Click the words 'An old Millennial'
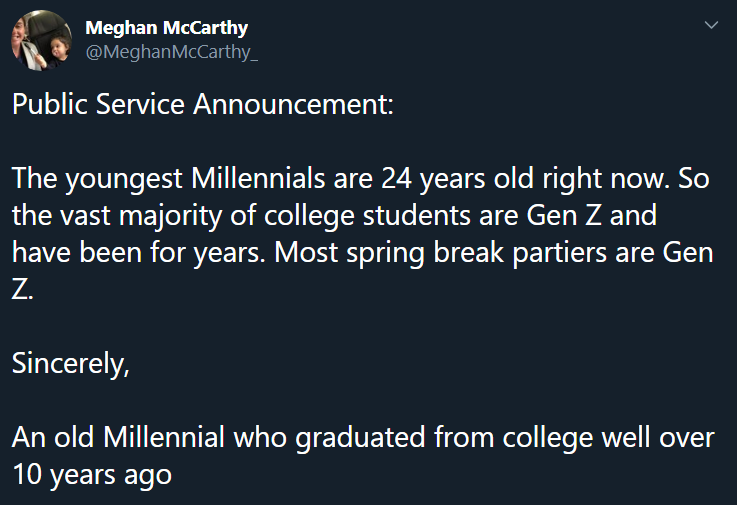This screenshot has width=737, height=505. [x=118, y=437]
